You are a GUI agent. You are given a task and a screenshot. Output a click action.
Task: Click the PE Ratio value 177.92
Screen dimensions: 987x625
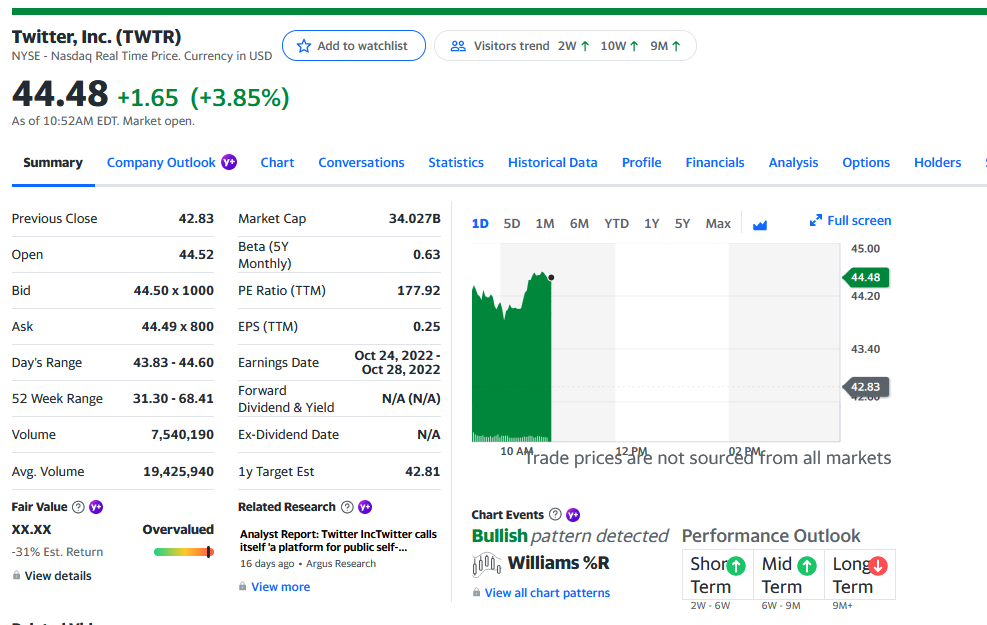click(419, 290)
